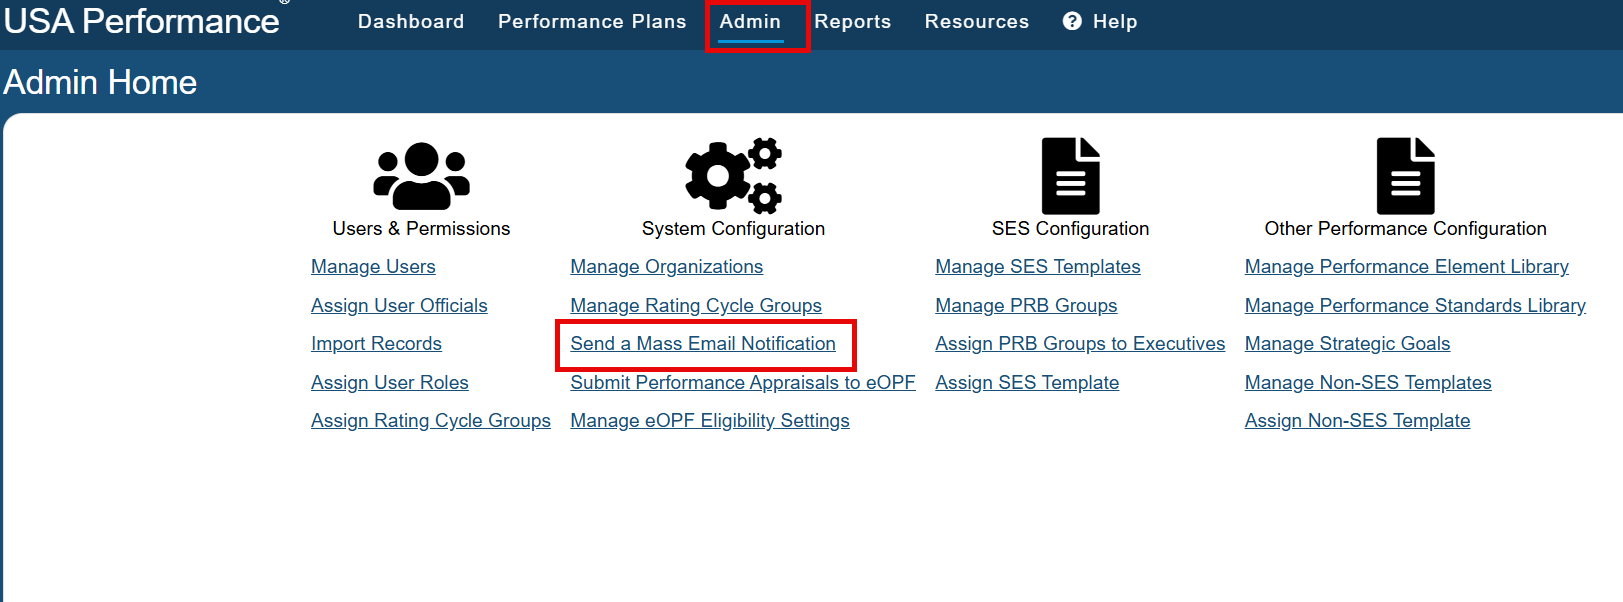The image size is (1623, 602).
Task: Click the Users & Permissions people icon
Action: (x=421, y=176)
